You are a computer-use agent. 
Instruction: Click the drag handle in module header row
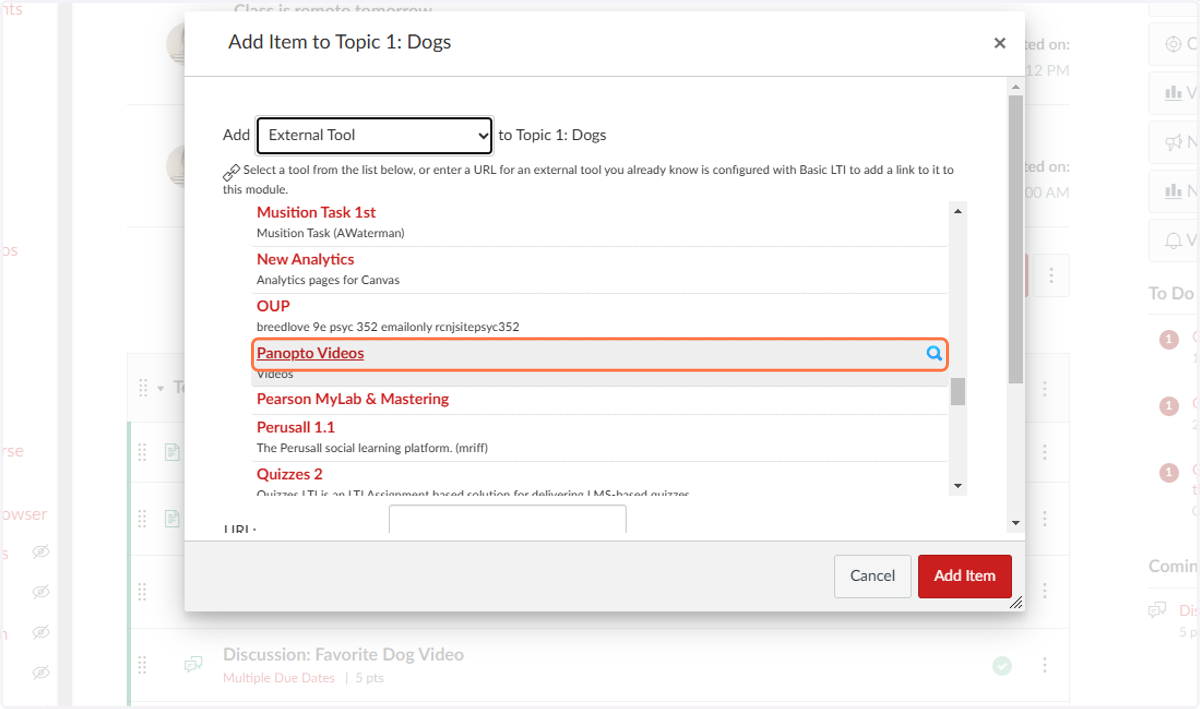coord(142,387)
